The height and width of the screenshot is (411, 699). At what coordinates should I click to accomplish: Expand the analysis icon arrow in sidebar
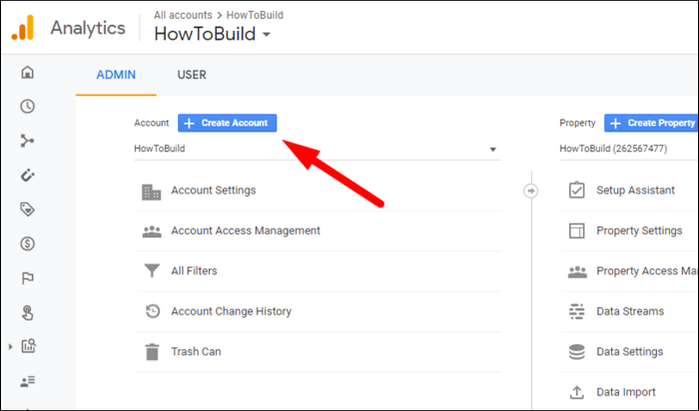11,346
